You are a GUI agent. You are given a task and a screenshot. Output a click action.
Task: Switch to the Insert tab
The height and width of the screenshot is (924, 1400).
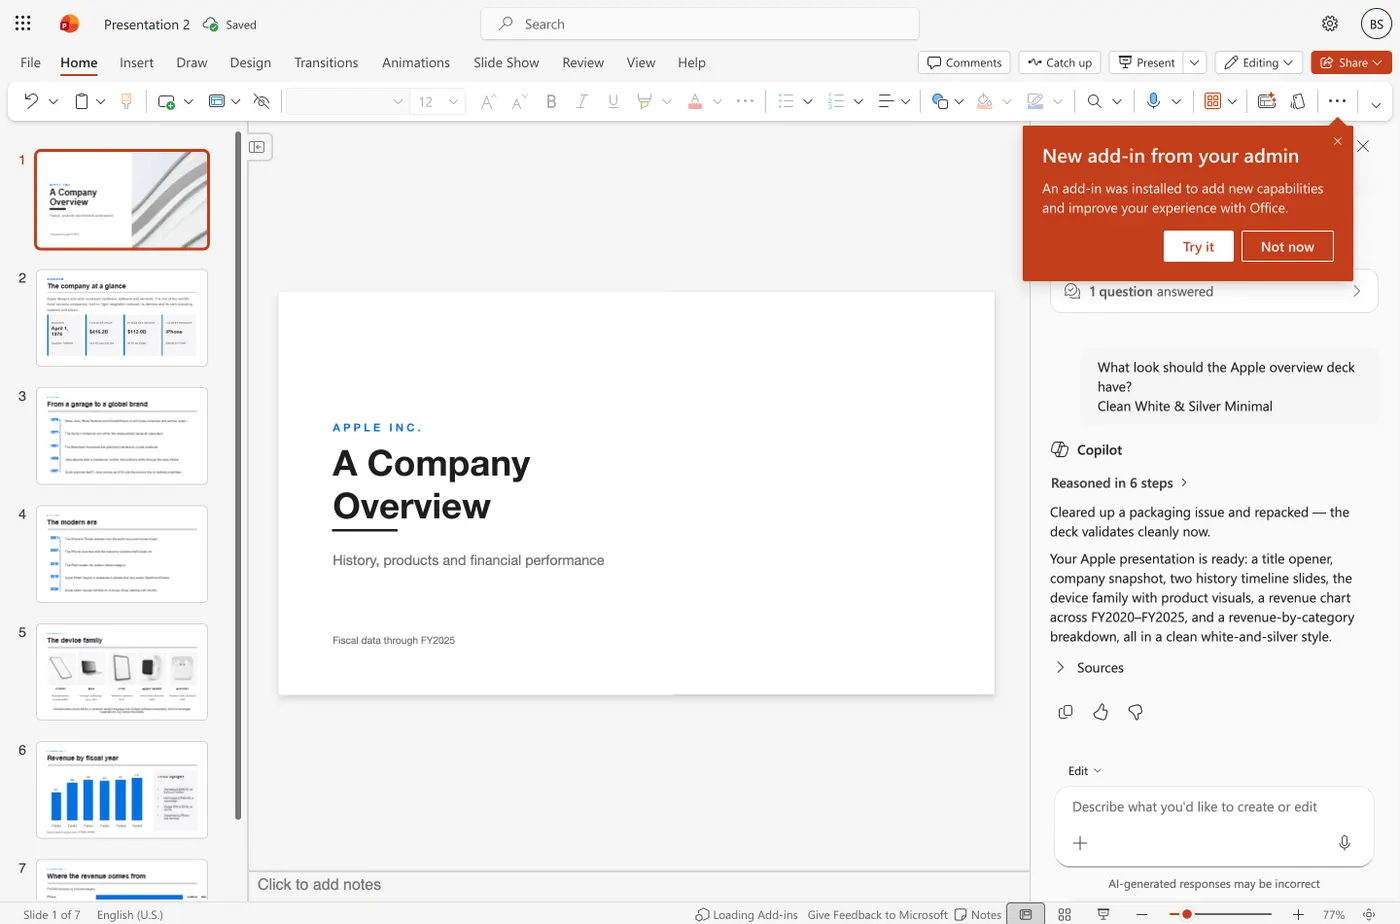click(x=137, y=62)
